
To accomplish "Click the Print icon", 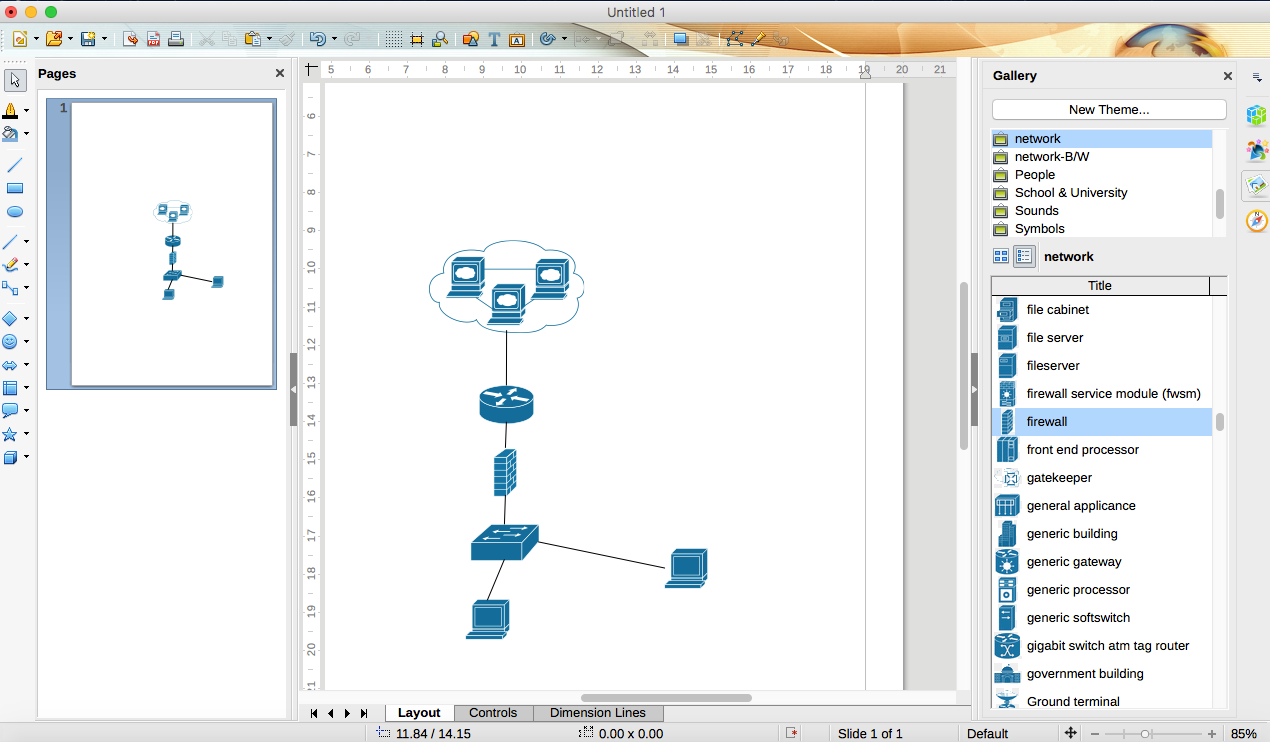I will click(x=176, y=39).
